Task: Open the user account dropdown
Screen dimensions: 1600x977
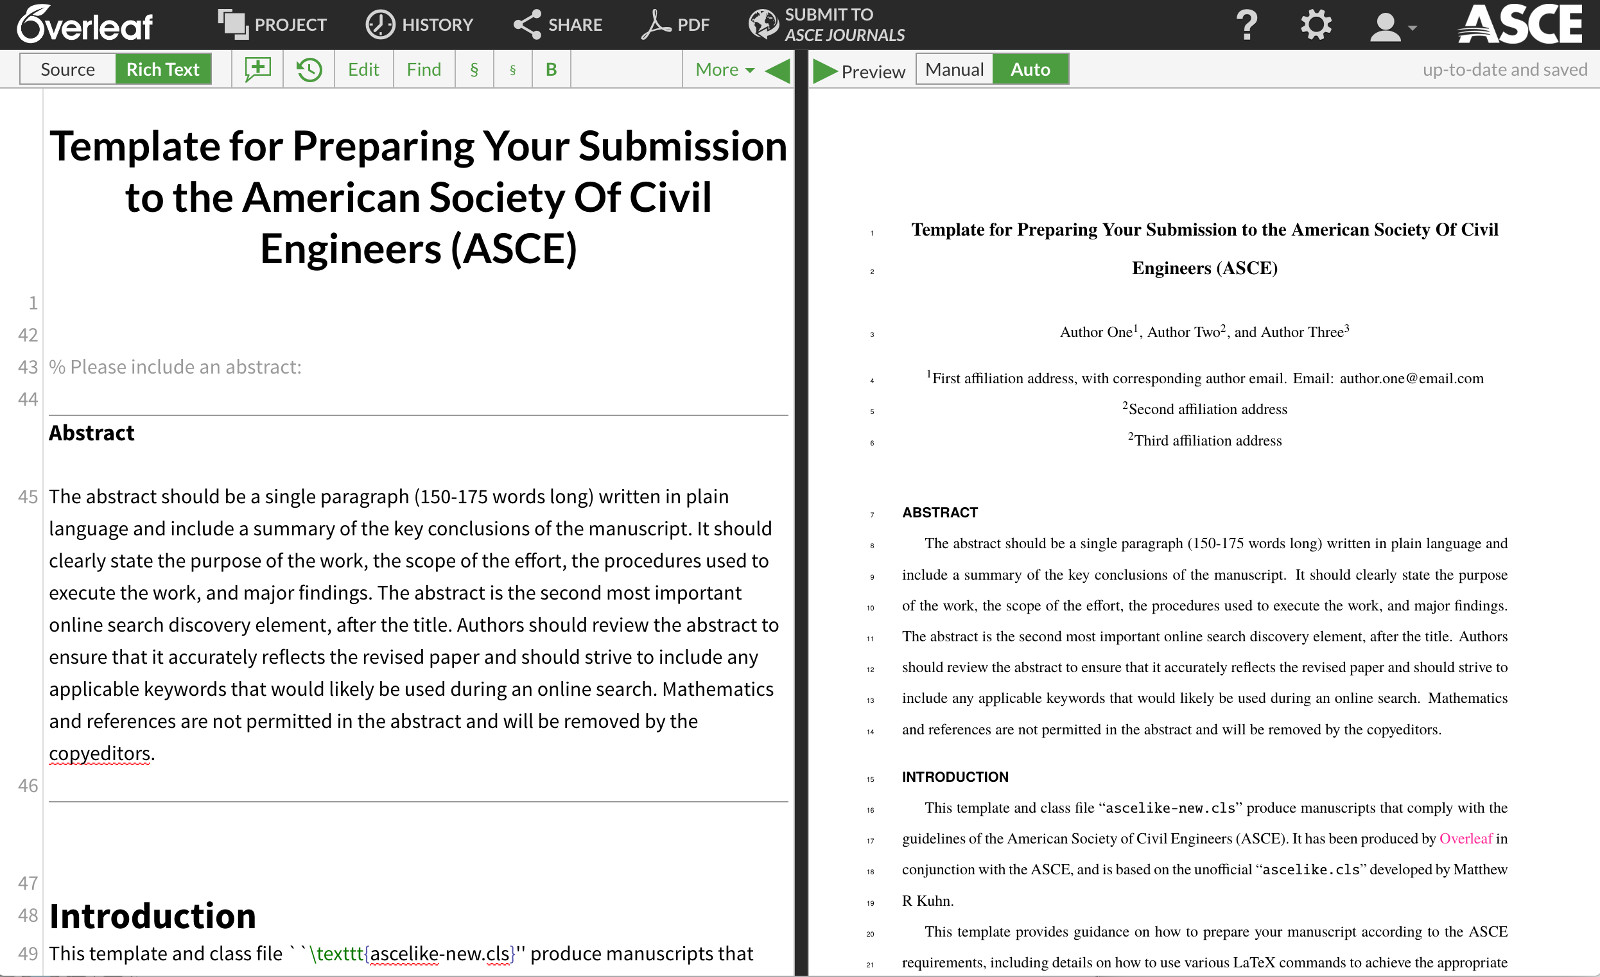Action: (x=1392, y=26)
